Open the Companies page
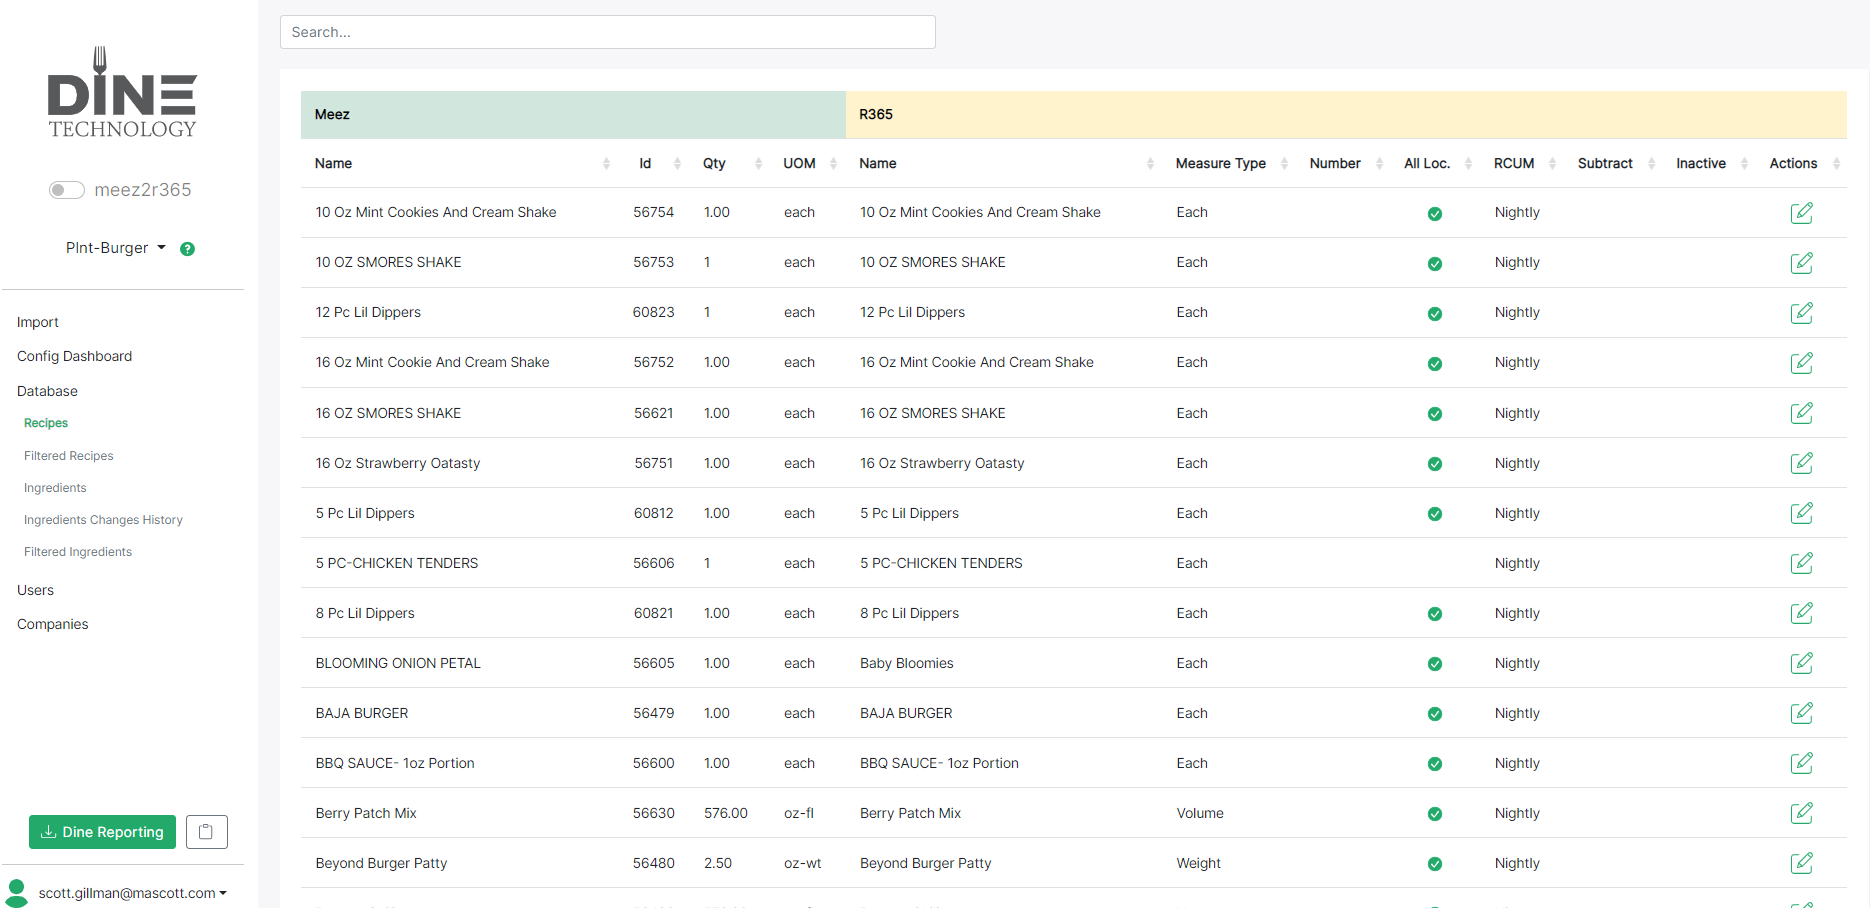Screen dimensions: 1870x908 point(52,624)
